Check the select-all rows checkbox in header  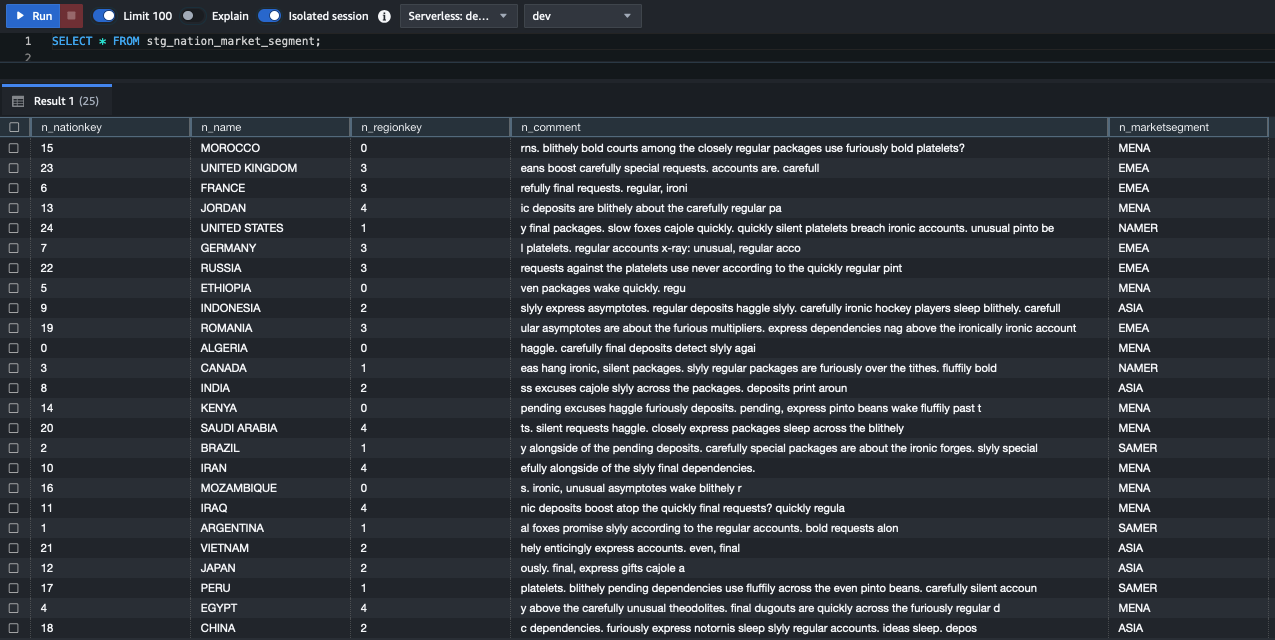[x=14, y=127]
